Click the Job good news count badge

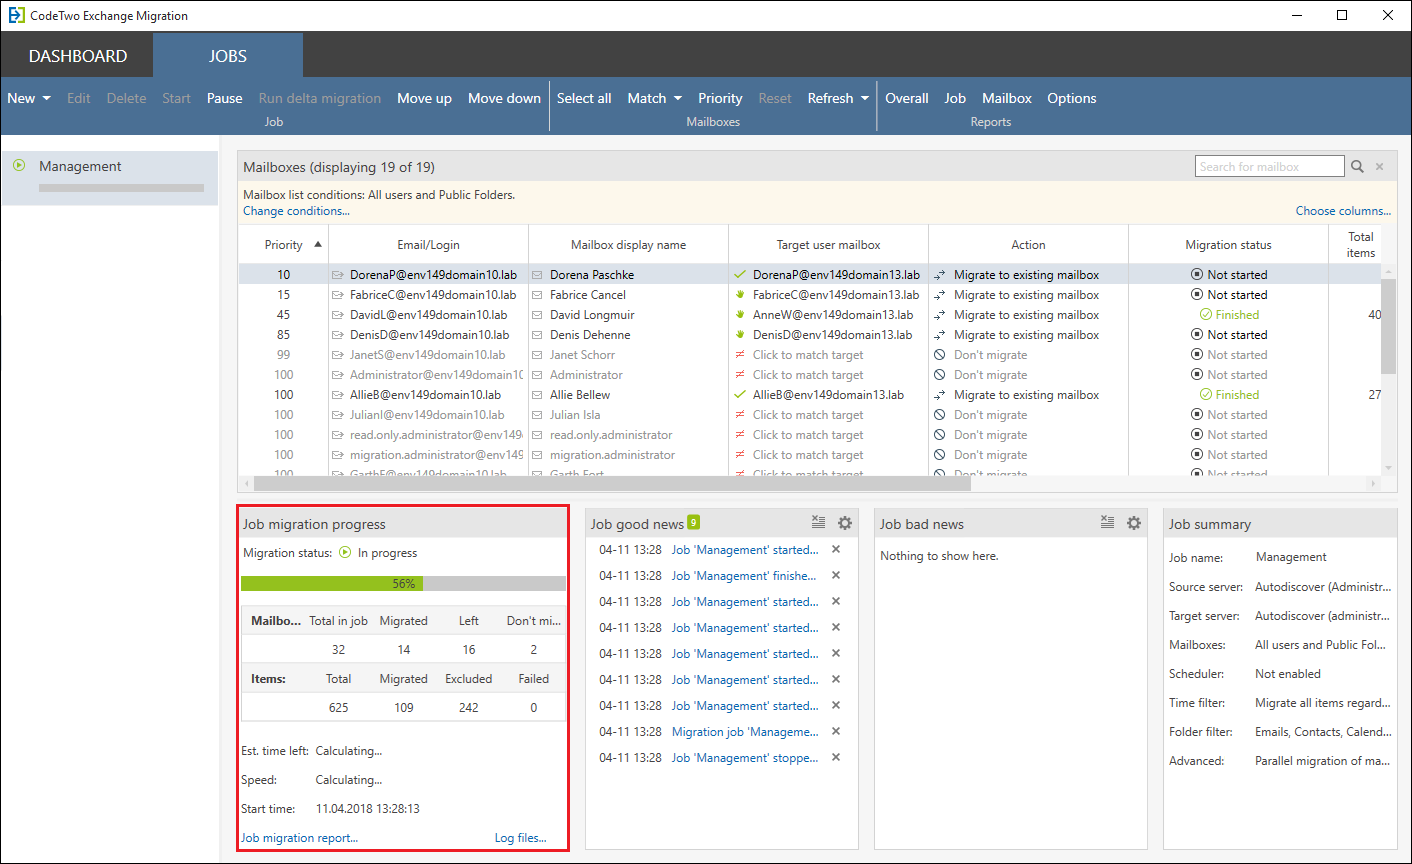694,522
